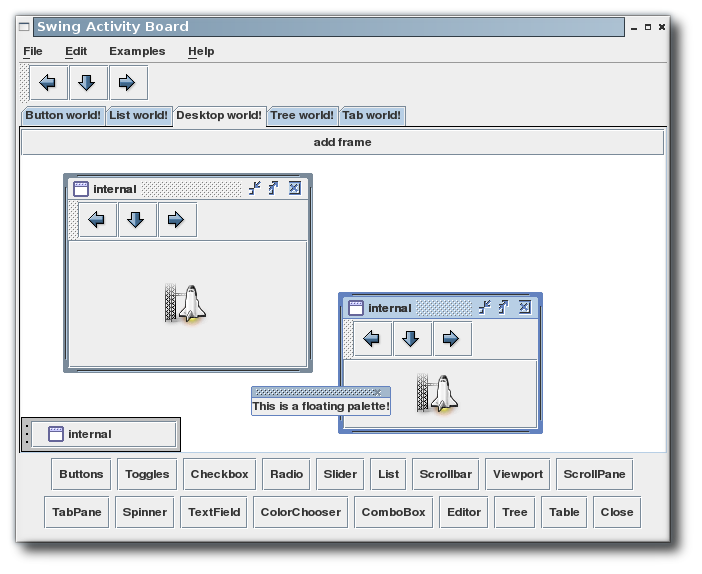Minimize the Swing Activity Board window
702x574 pixels.
[634, 28]
